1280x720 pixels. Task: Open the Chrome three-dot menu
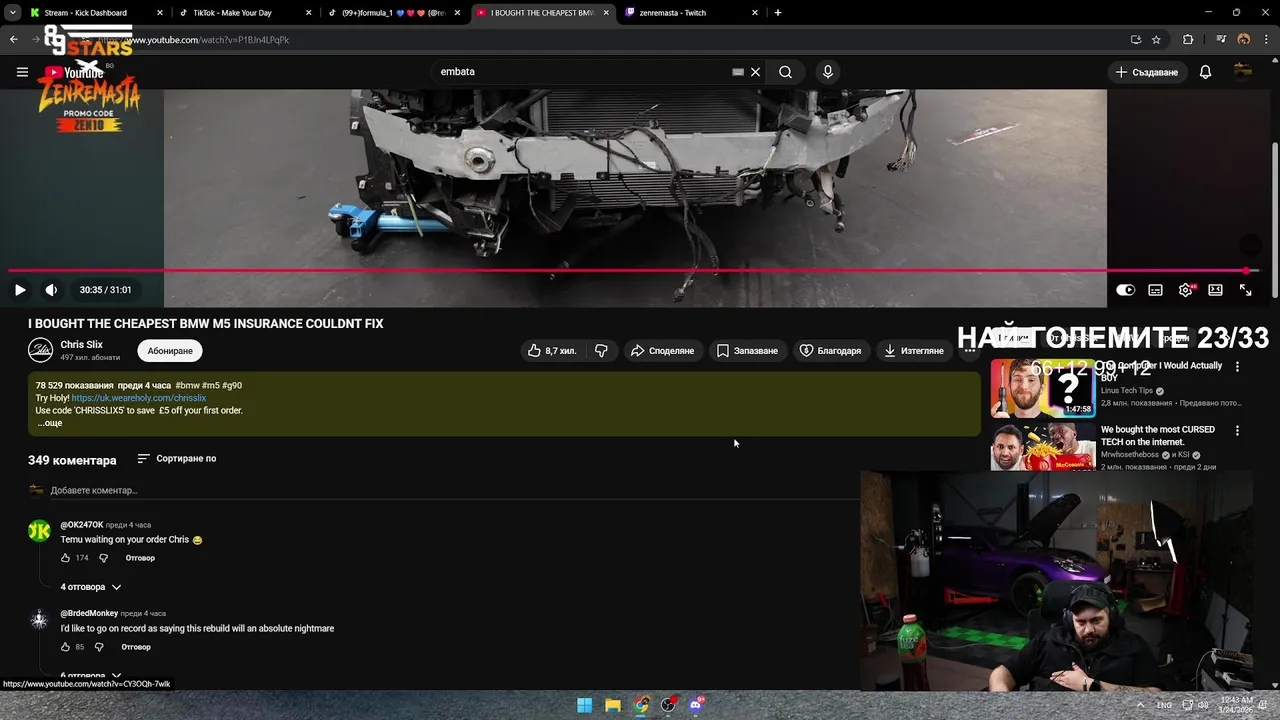[1268, 40]
